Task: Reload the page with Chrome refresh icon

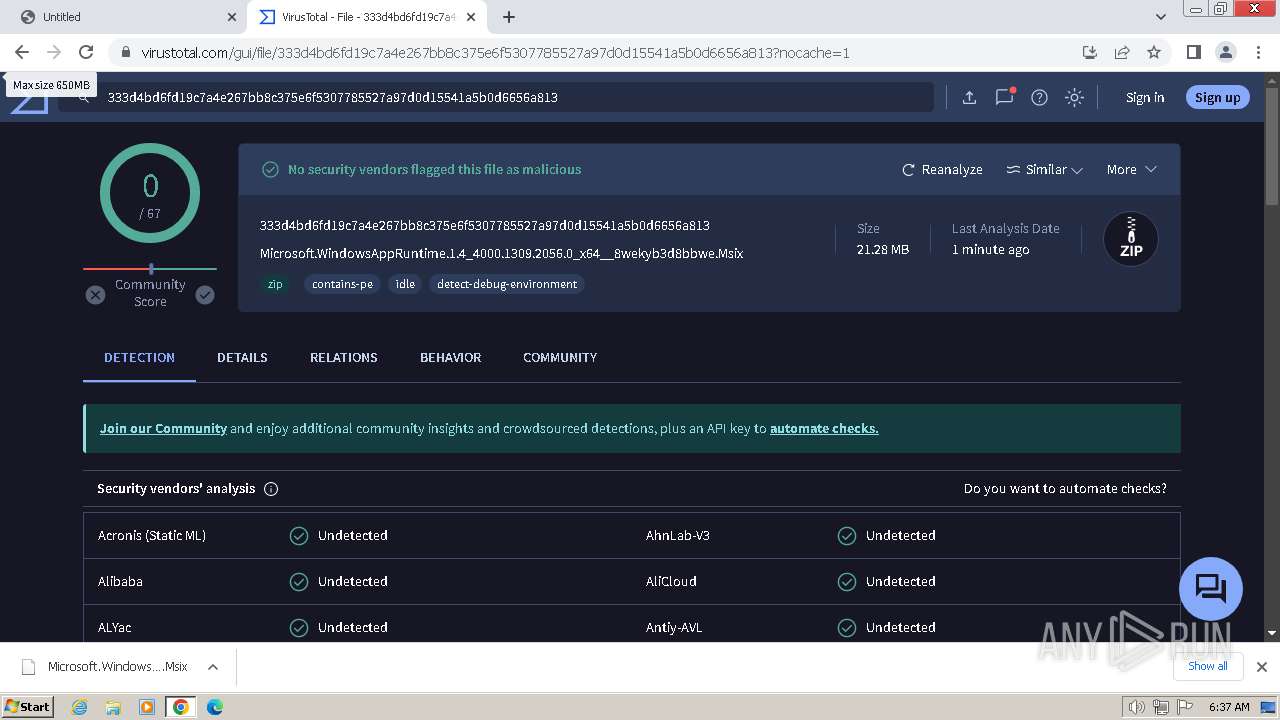Action: [86, 52]
